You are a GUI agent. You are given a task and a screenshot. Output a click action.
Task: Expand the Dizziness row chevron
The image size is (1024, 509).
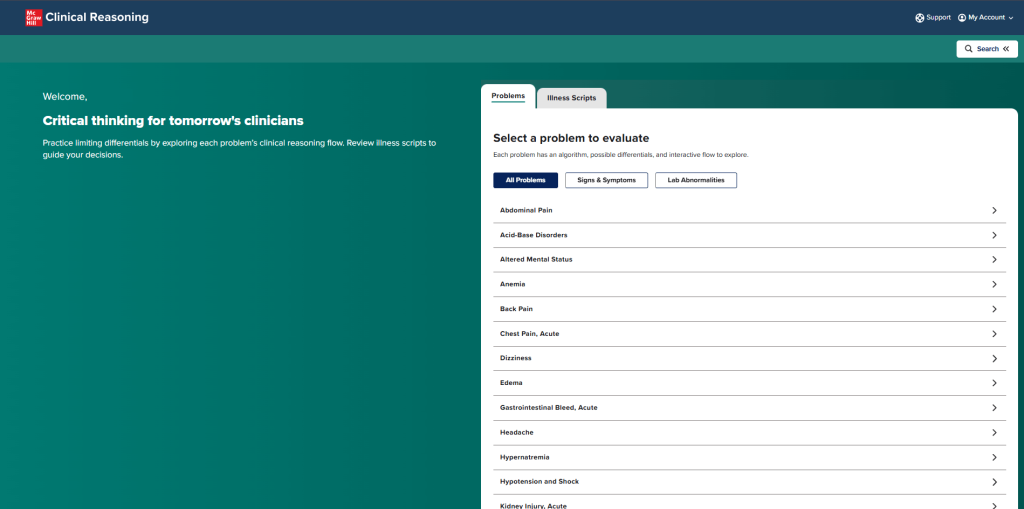[x=994, y=358]
